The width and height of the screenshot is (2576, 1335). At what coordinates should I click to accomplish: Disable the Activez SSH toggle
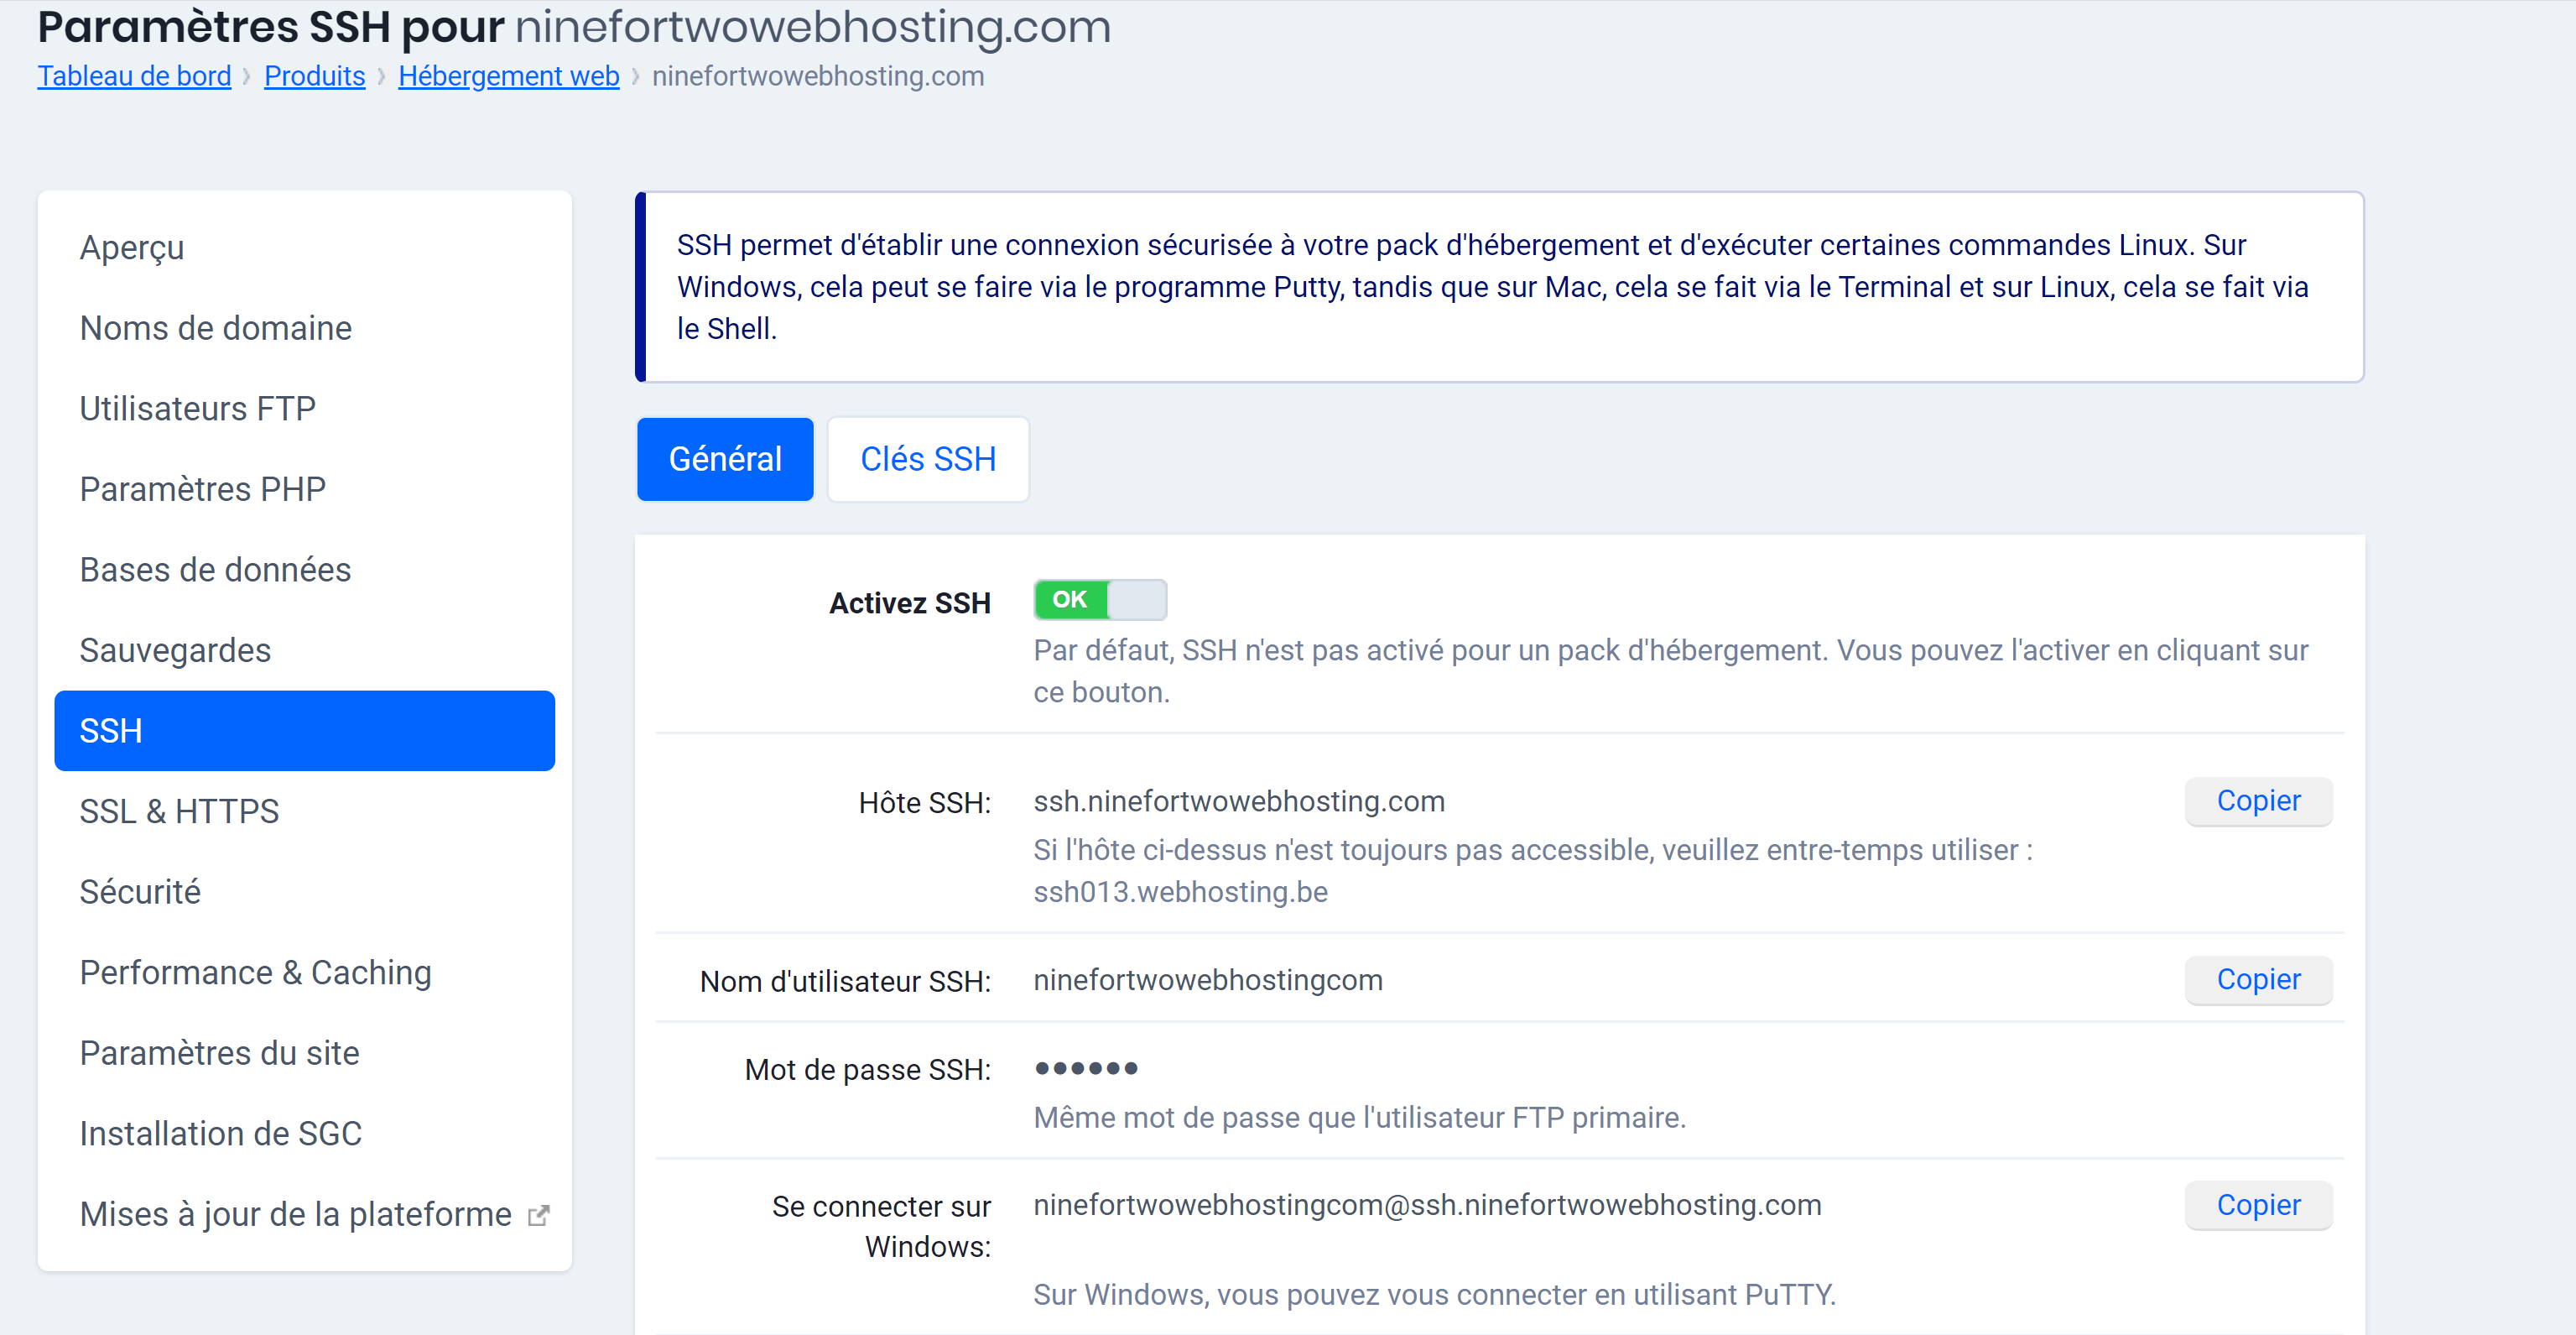1099,599
